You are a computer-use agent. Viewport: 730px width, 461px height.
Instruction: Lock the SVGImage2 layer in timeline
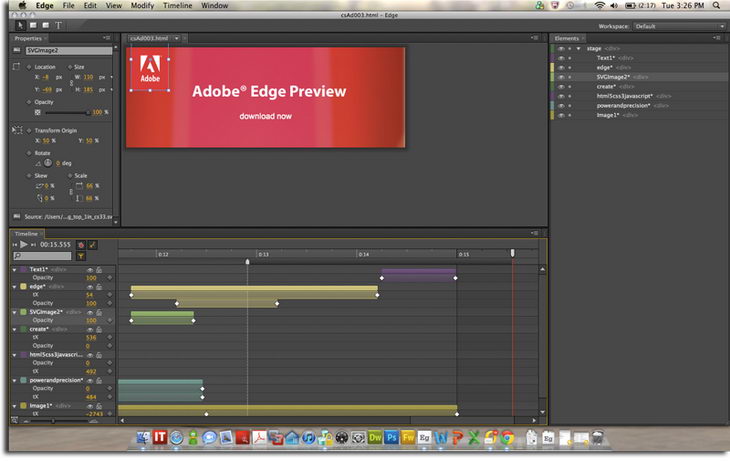pyautogui.click(x=99, y=312)
